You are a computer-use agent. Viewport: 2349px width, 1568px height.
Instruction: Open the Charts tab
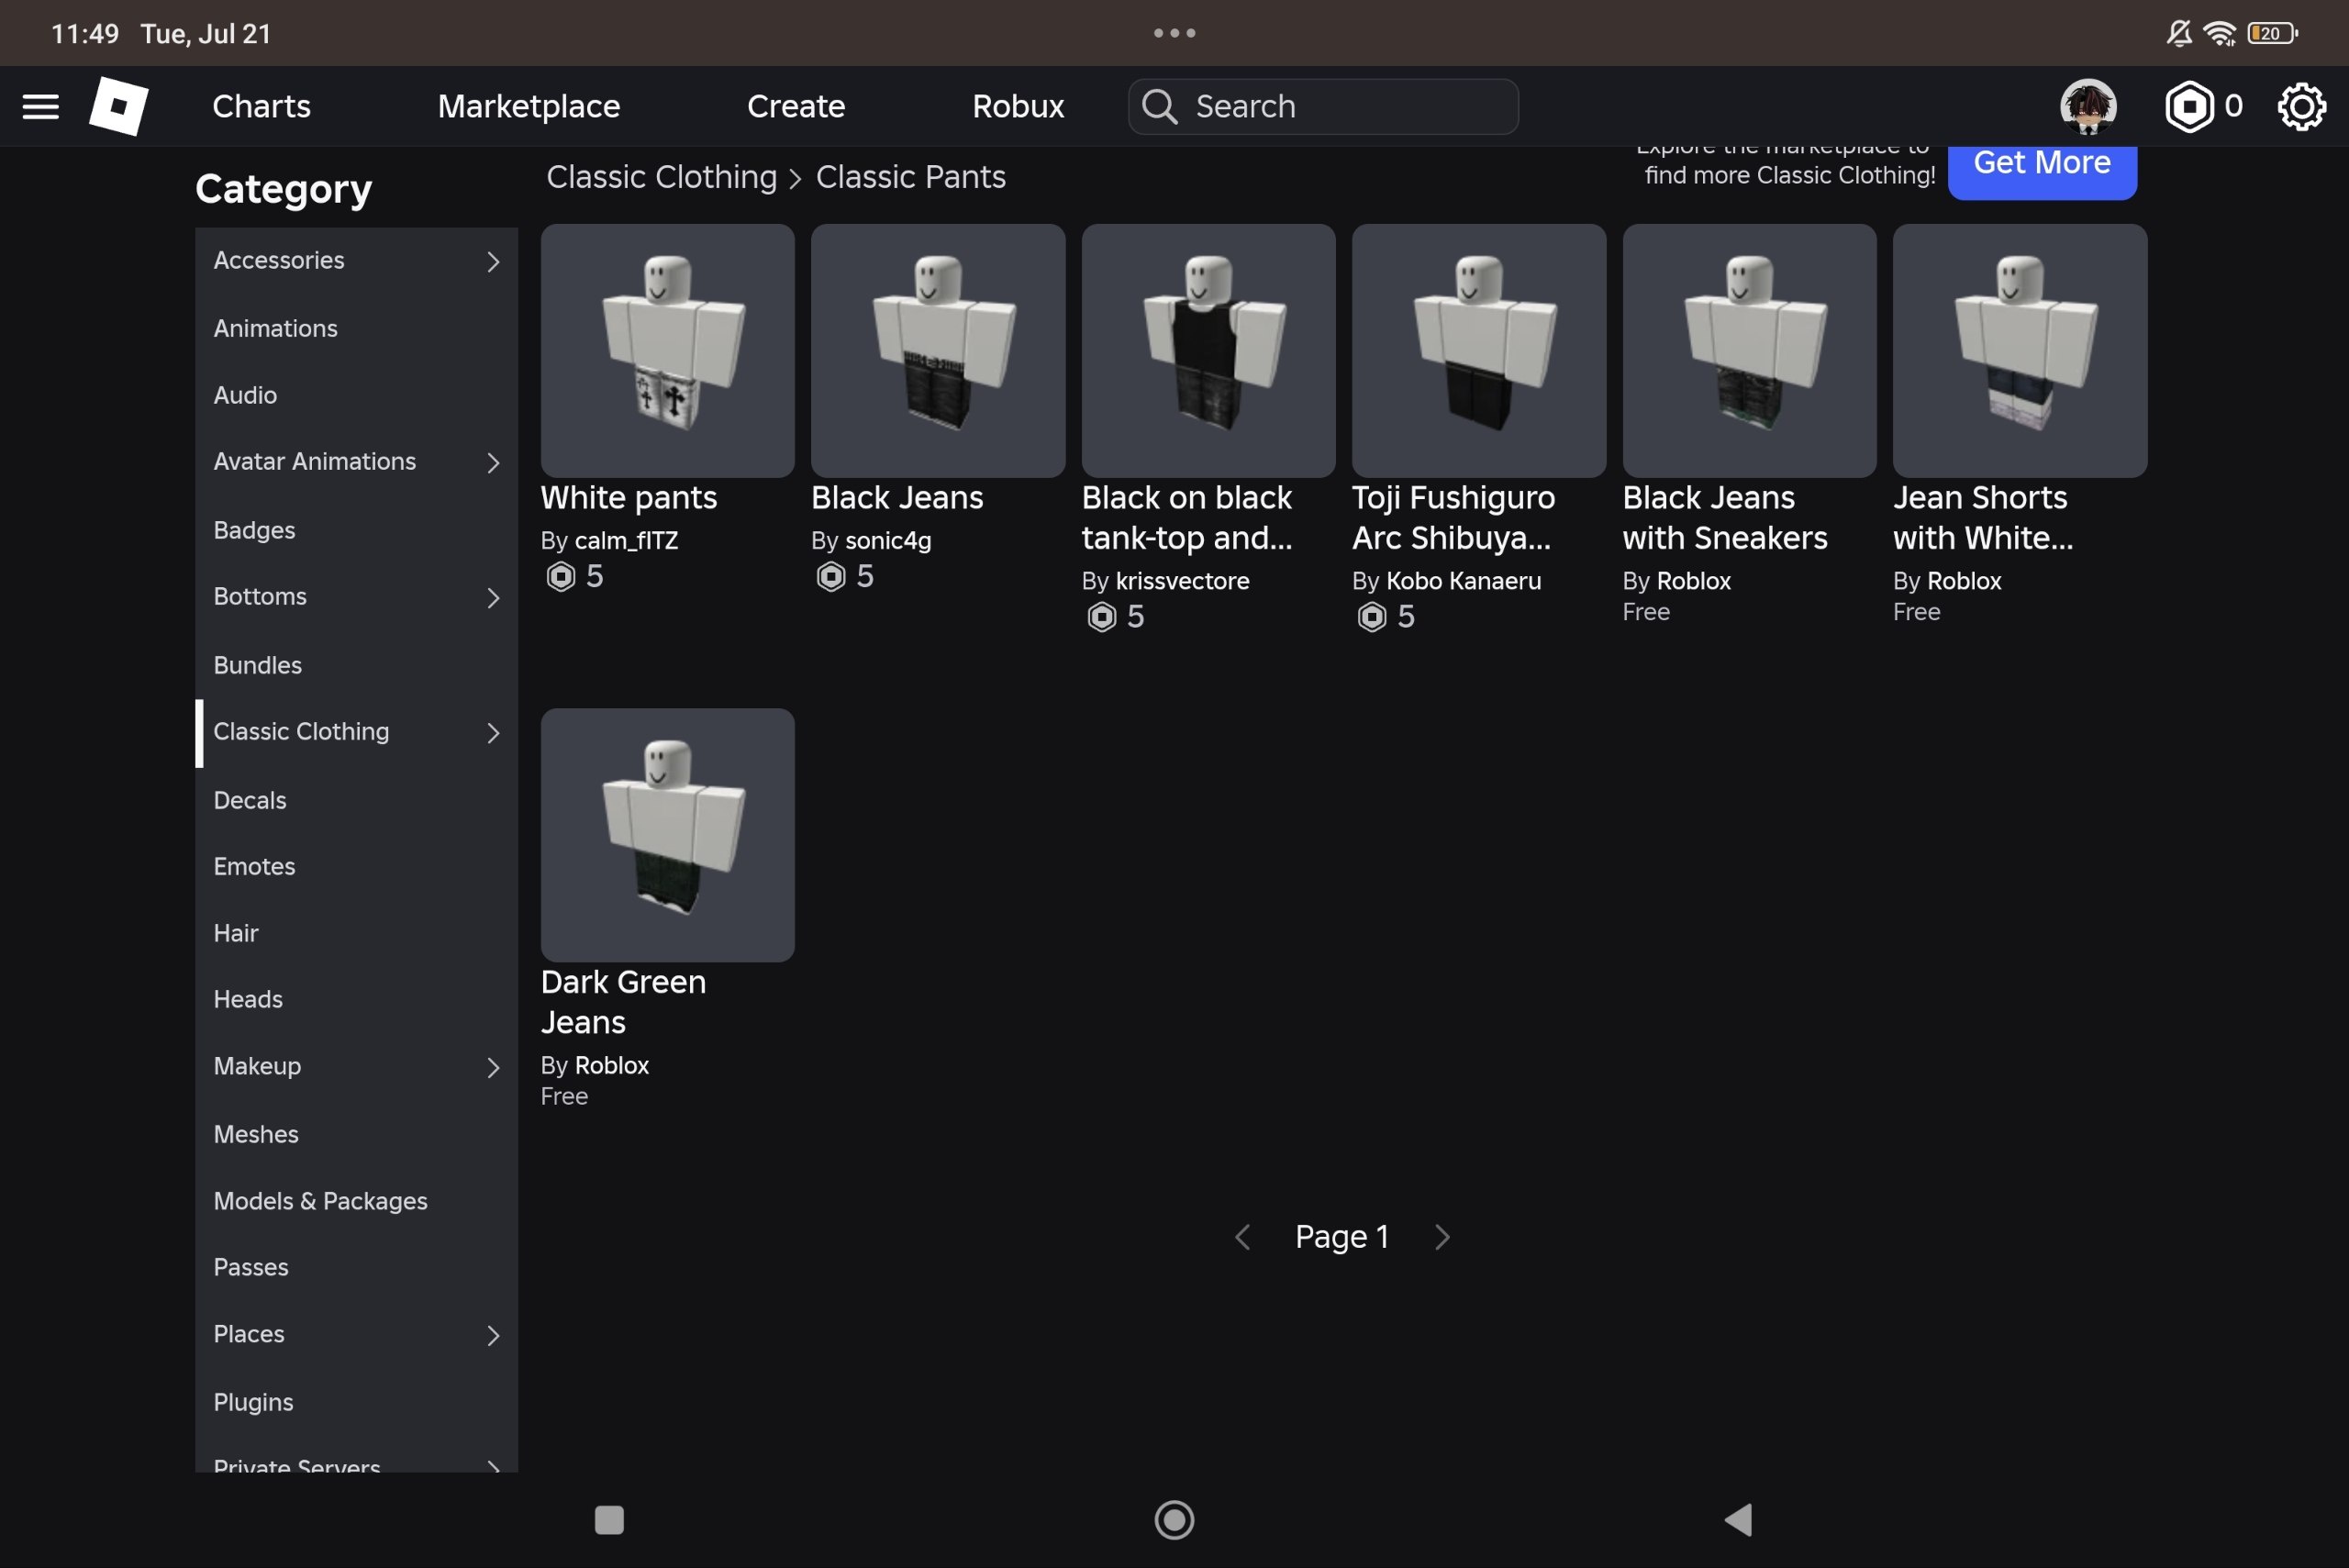(x=261, y=106)
